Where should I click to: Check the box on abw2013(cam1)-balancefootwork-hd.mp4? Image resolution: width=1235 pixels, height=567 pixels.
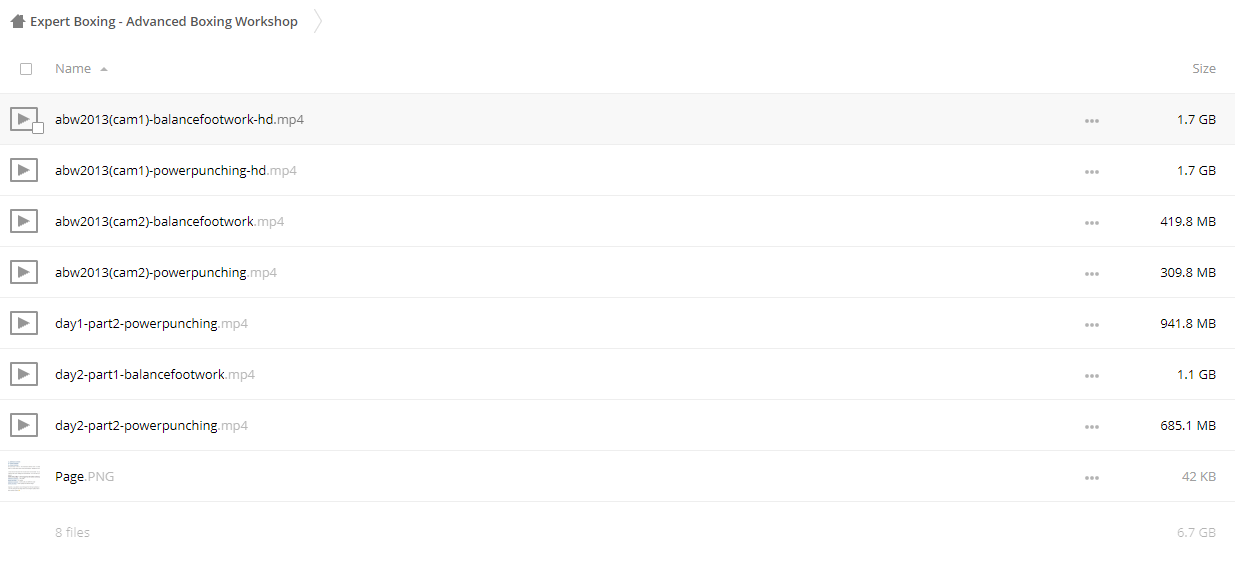pos(38,128)
